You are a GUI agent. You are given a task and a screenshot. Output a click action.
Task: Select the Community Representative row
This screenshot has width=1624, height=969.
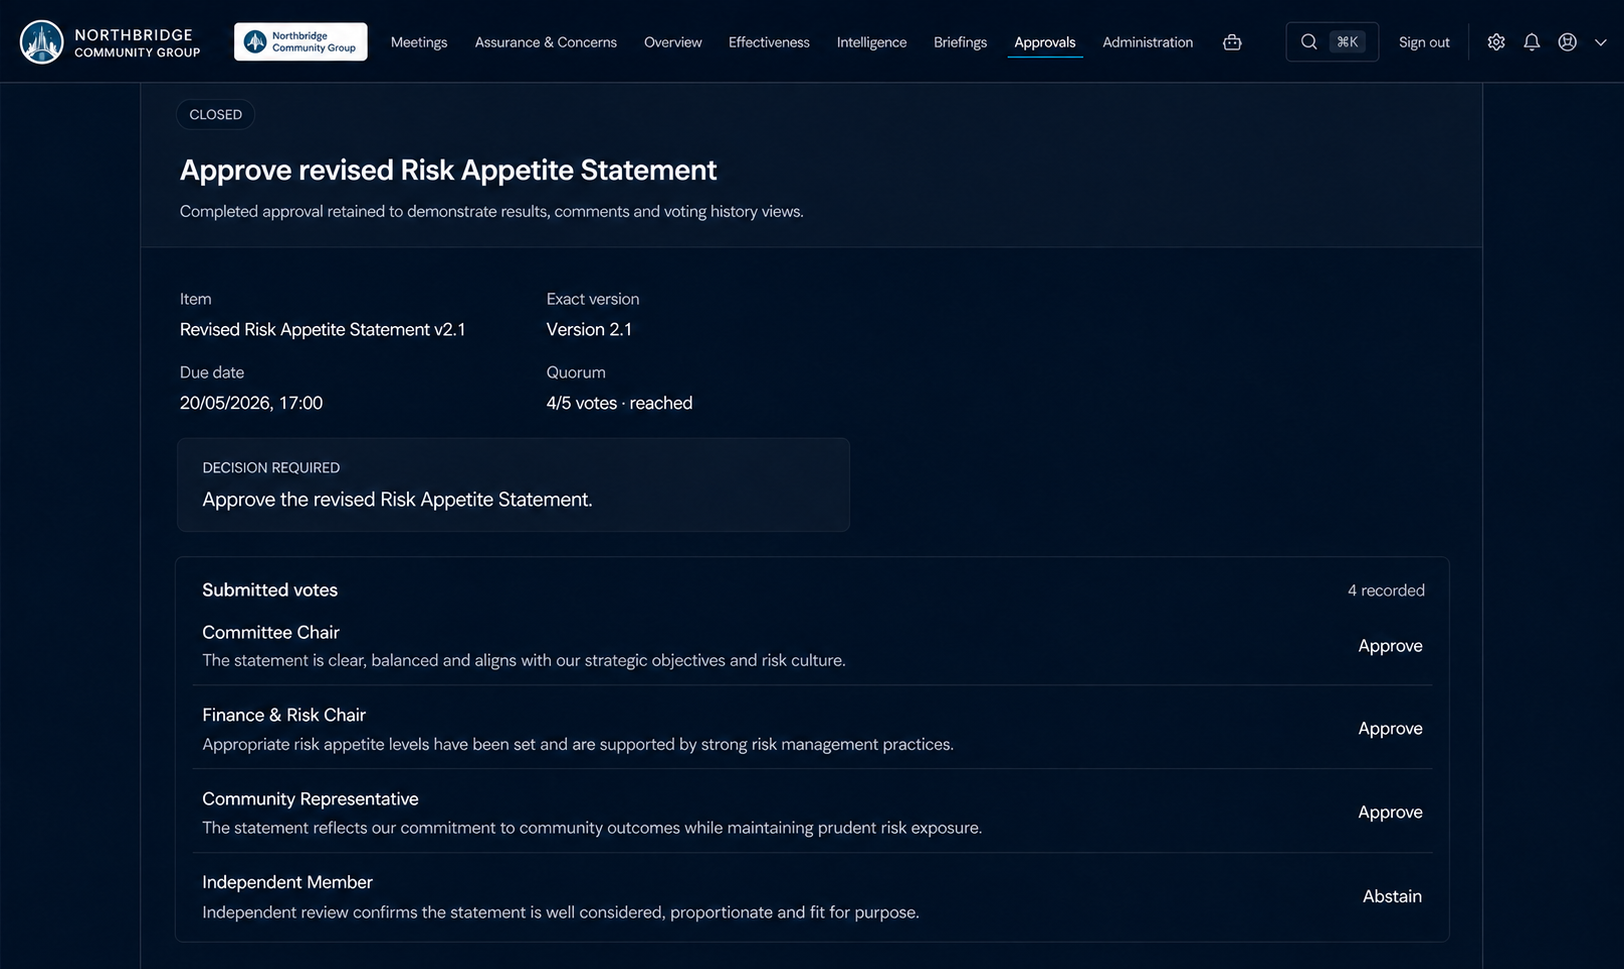[x=812, y=812]
